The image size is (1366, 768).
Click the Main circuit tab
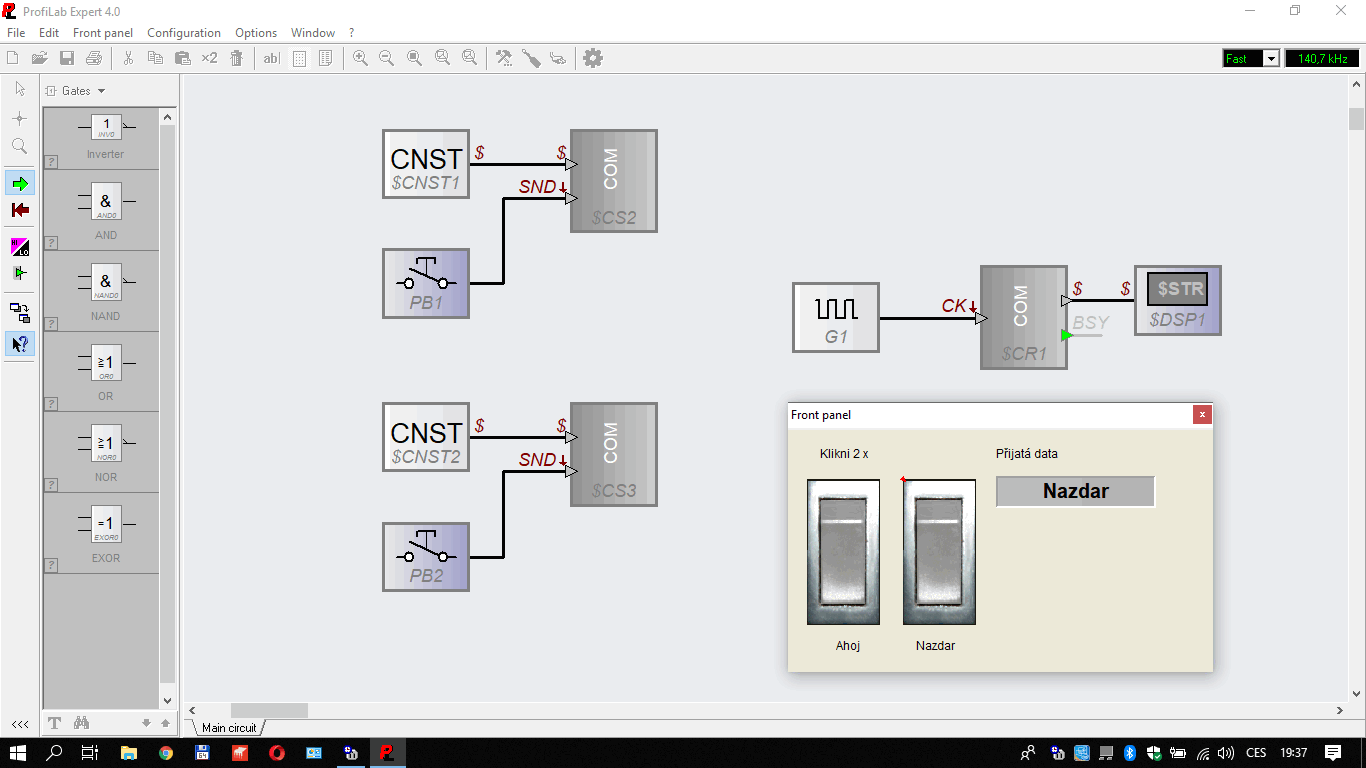[x=229, y=728]
